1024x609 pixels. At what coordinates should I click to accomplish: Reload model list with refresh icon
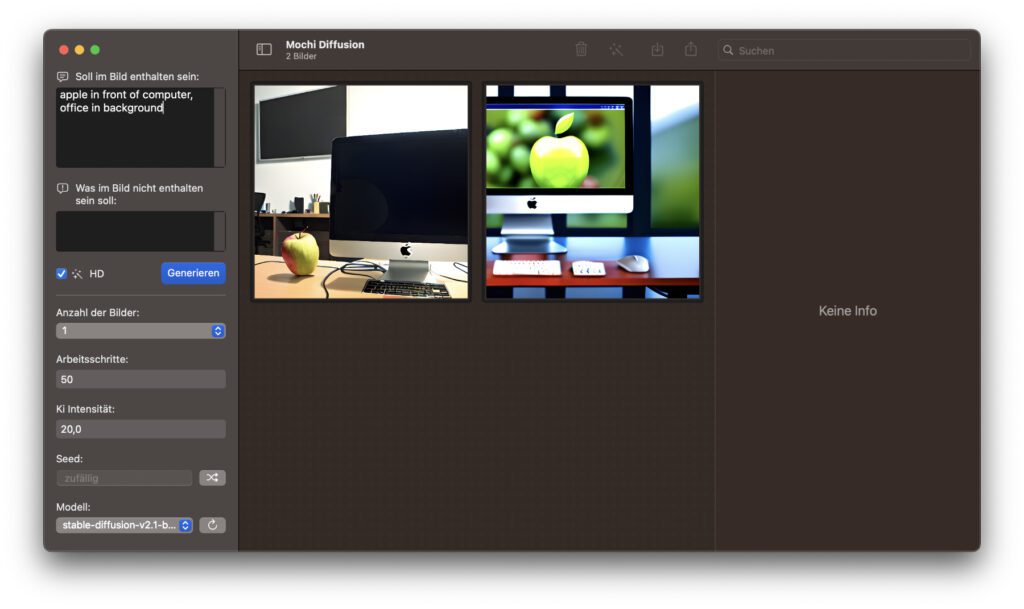[212, 525]
